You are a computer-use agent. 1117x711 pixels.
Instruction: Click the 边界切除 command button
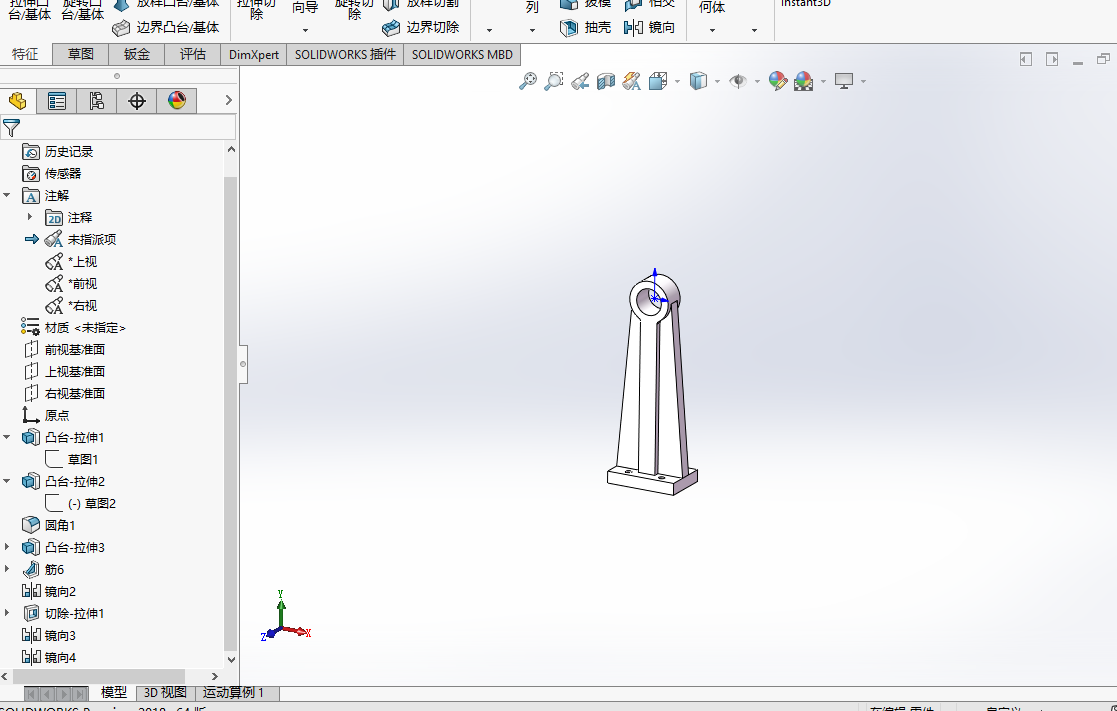point(422,28)
